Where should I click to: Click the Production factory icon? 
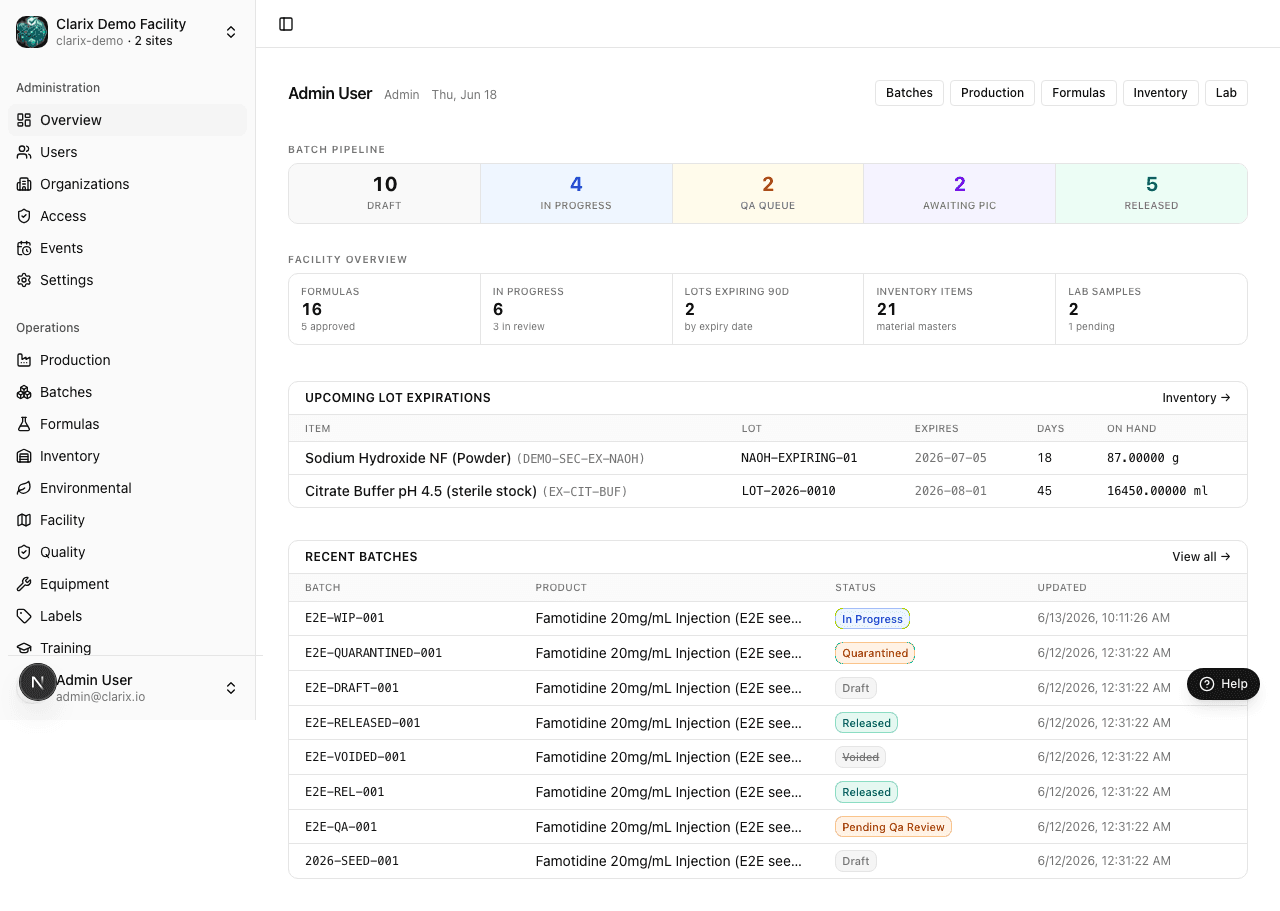24,360
